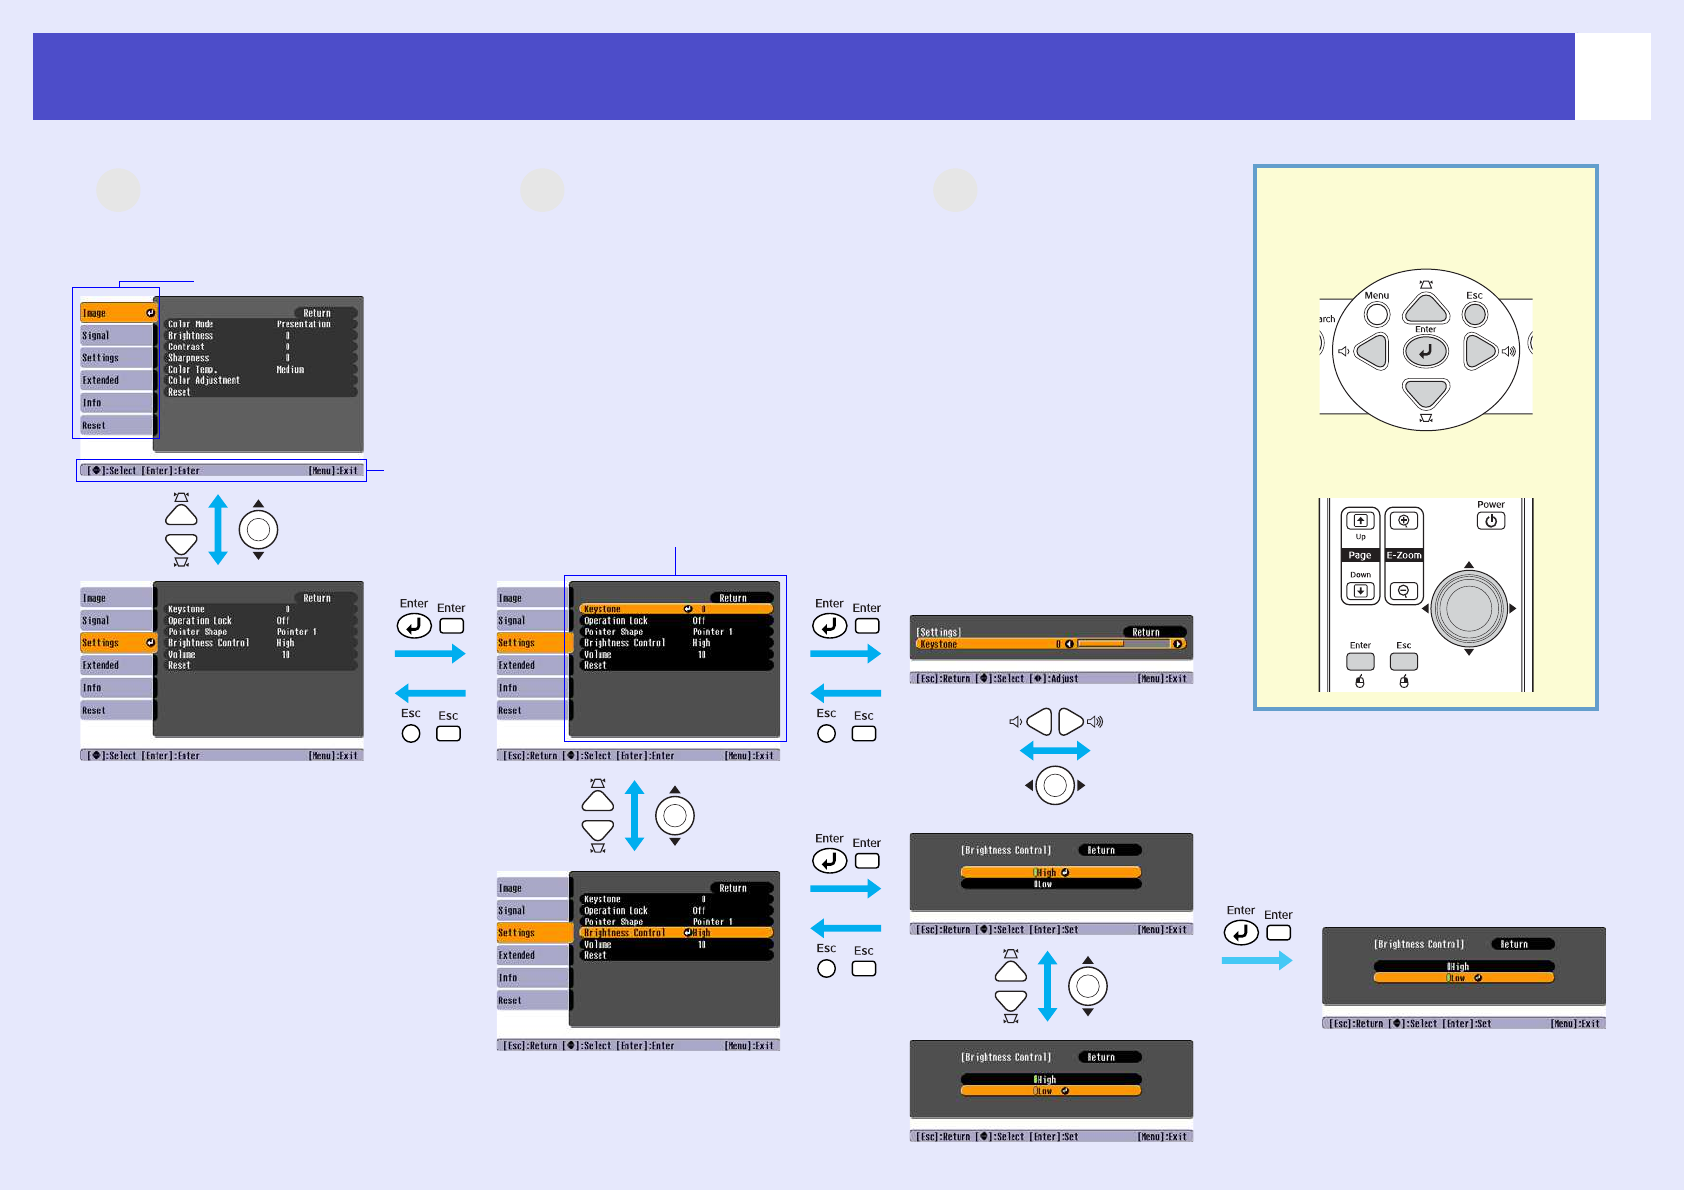Image resolution: width=1684 pixels, height=1190 pixels.
Task: Click the Keystone slider's right arrow
Action: 1178,644
